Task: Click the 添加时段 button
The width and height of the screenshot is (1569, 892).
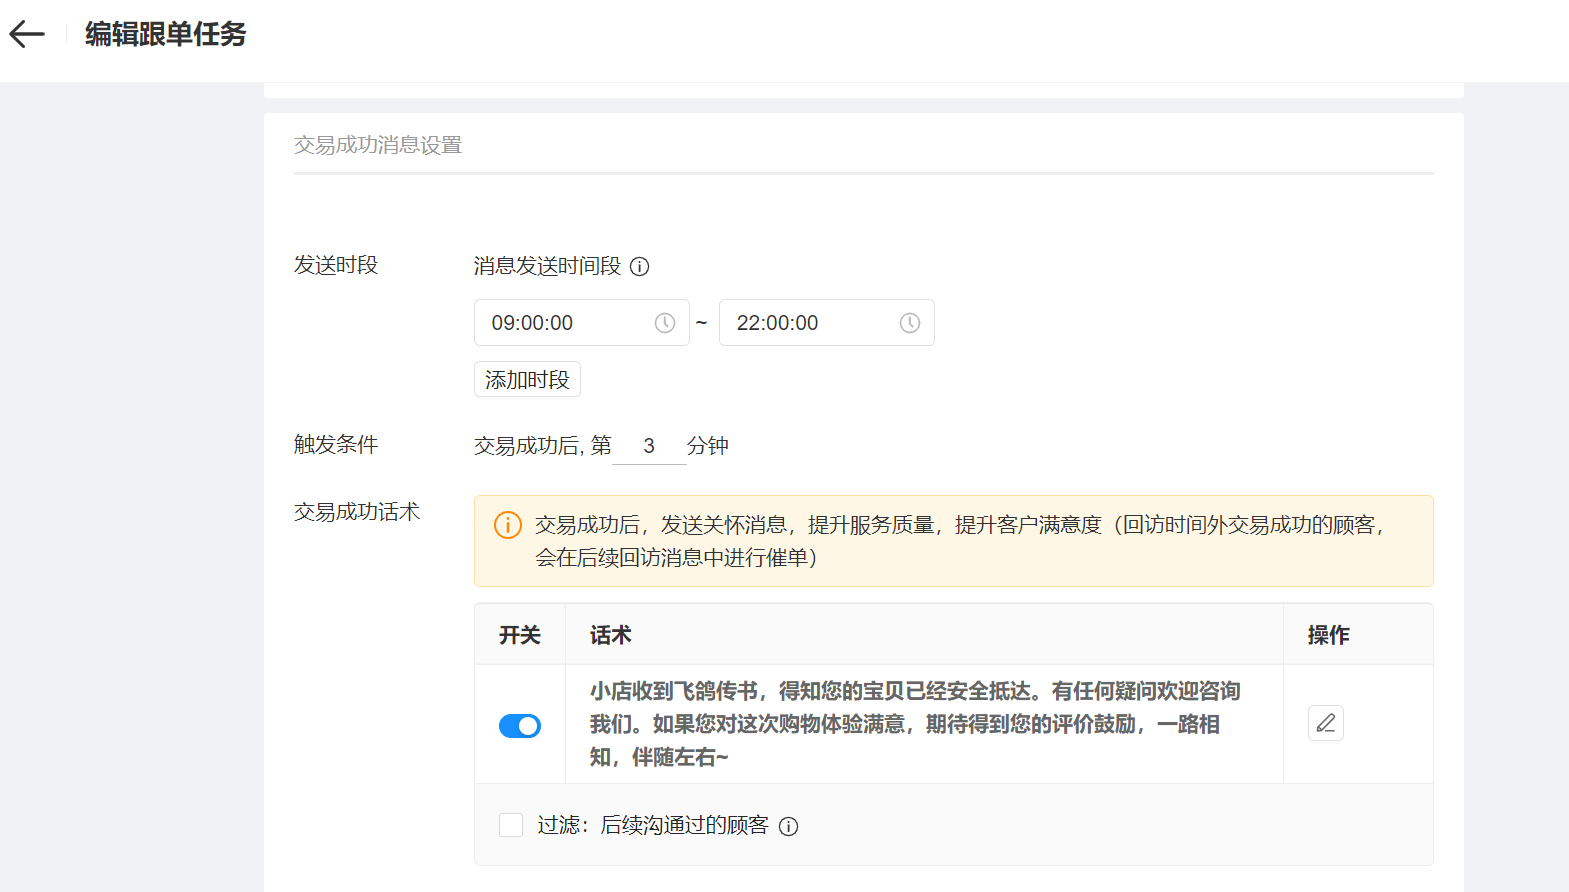Action: point(527,380)
